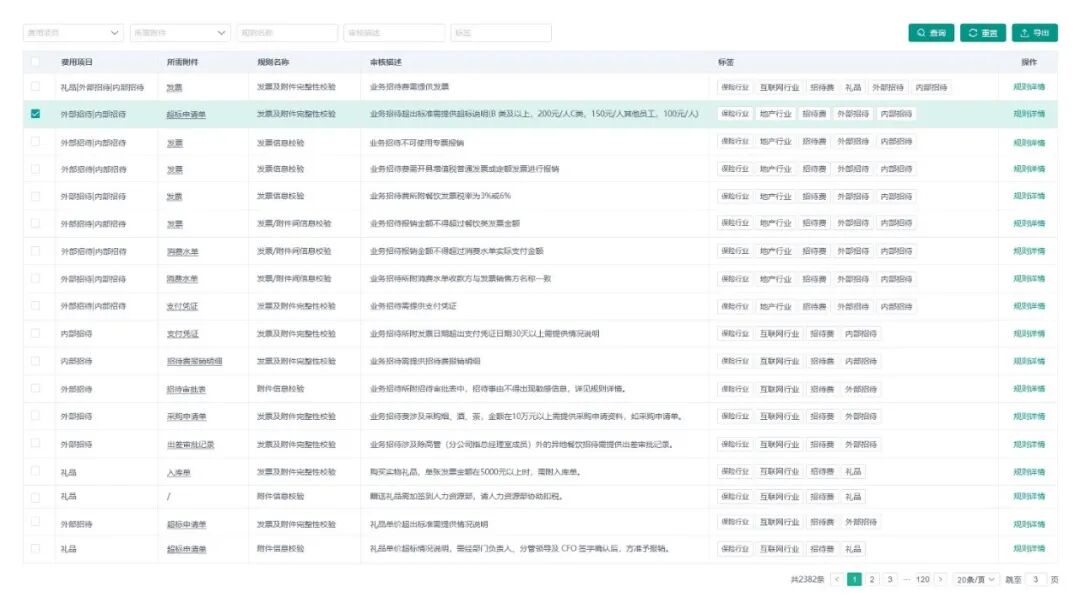Focus the 规则名称 filter input

pyautogui.click(x=287, y=32)
